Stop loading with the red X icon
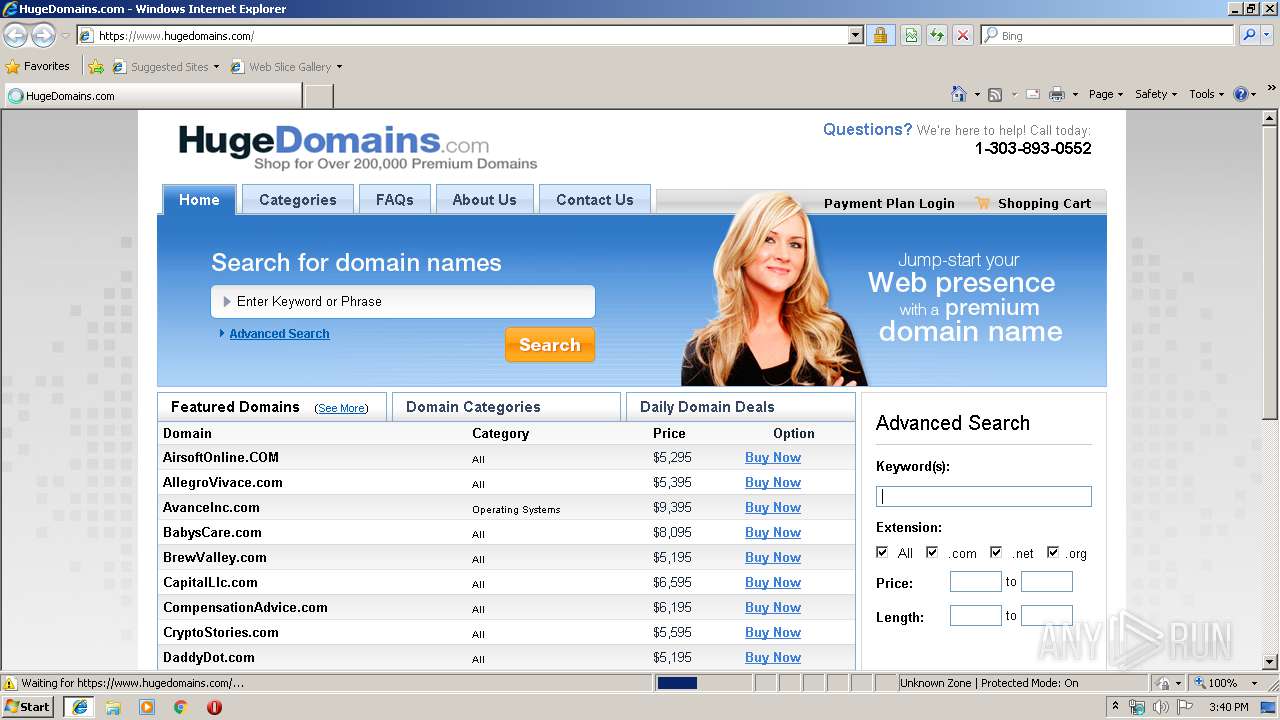1280x720 pixels. pos(963,35)
